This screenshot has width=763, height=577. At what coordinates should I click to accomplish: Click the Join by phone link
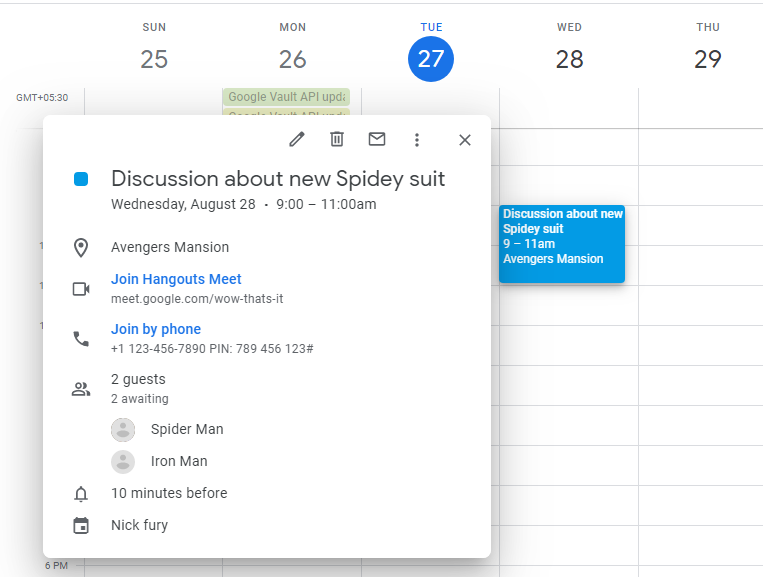point(156,329)
